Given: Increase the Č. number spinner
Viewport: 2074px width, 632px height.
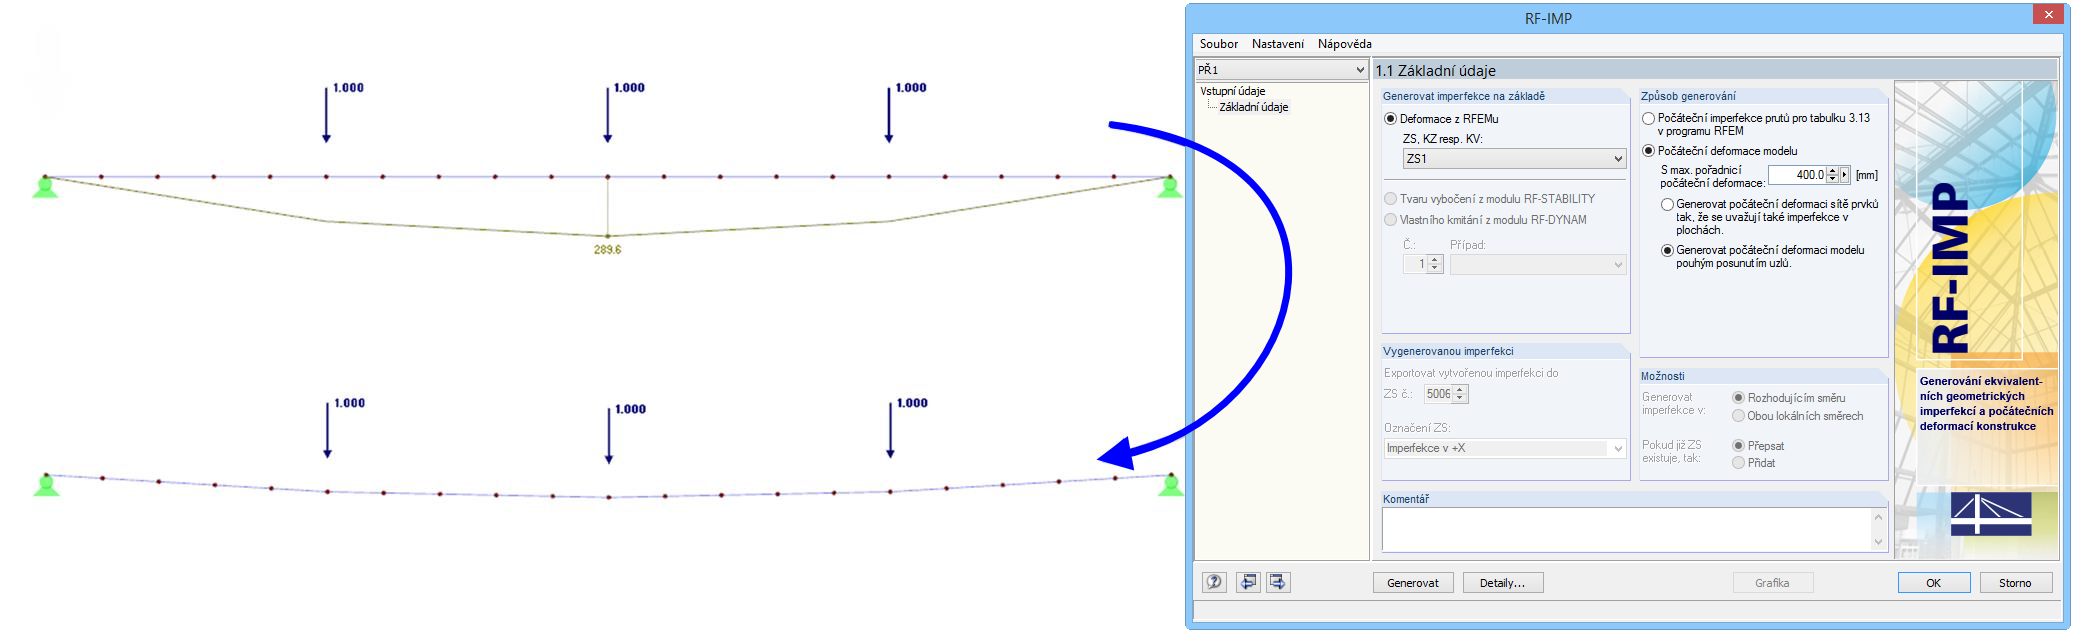Looking at the screenshot, I should point(1435,260).
